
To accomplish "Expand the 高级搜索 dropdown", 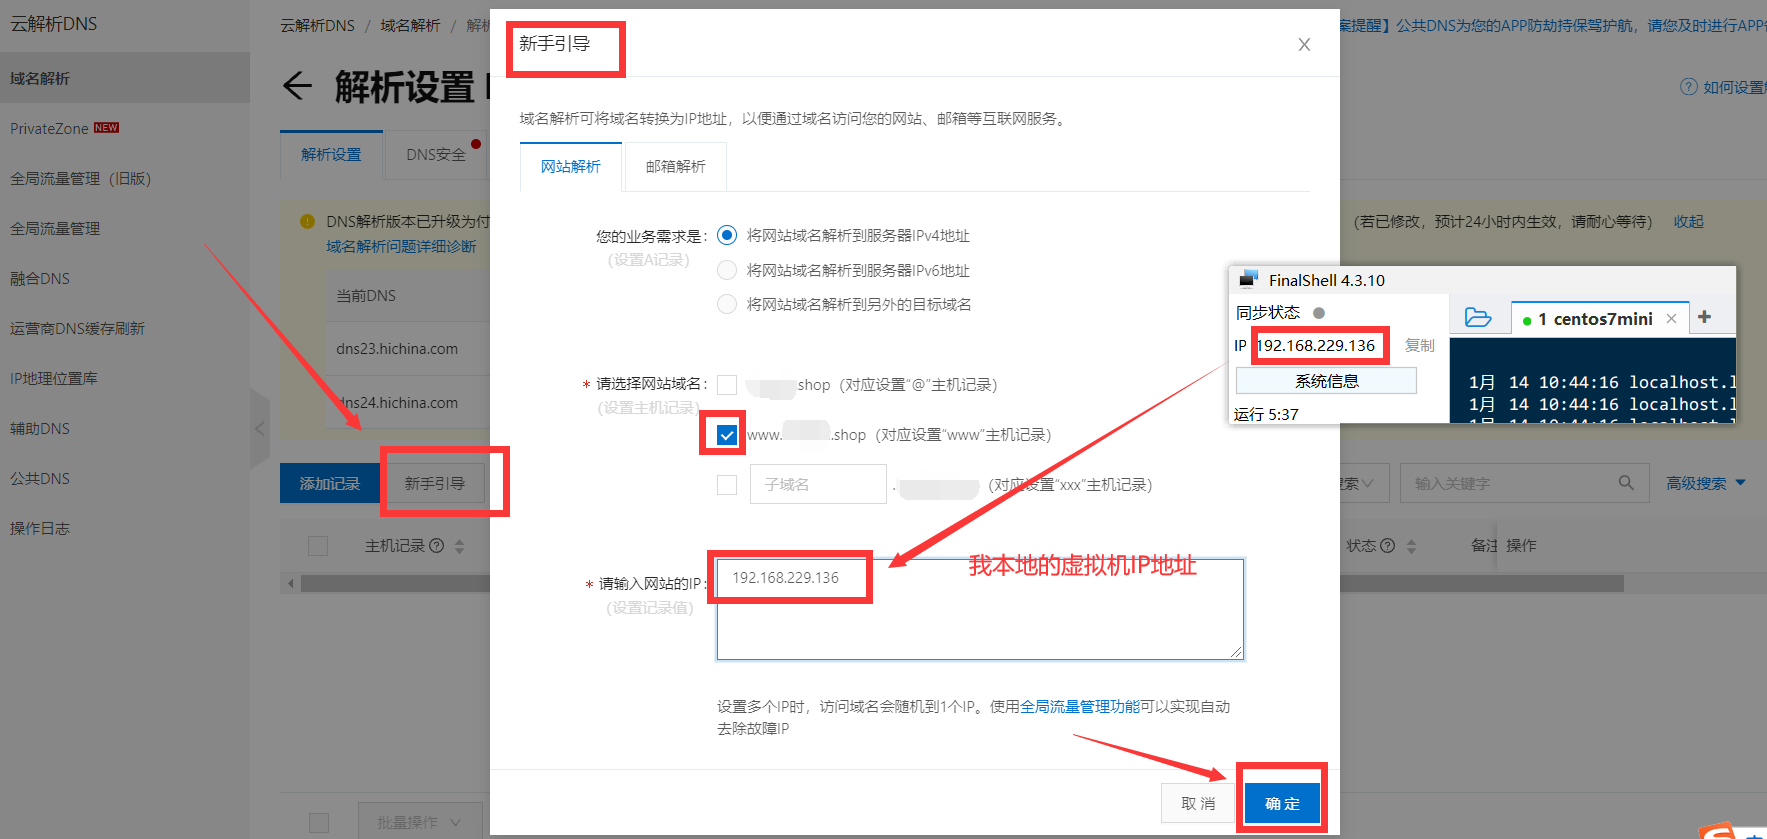I will click(1706, 483).
